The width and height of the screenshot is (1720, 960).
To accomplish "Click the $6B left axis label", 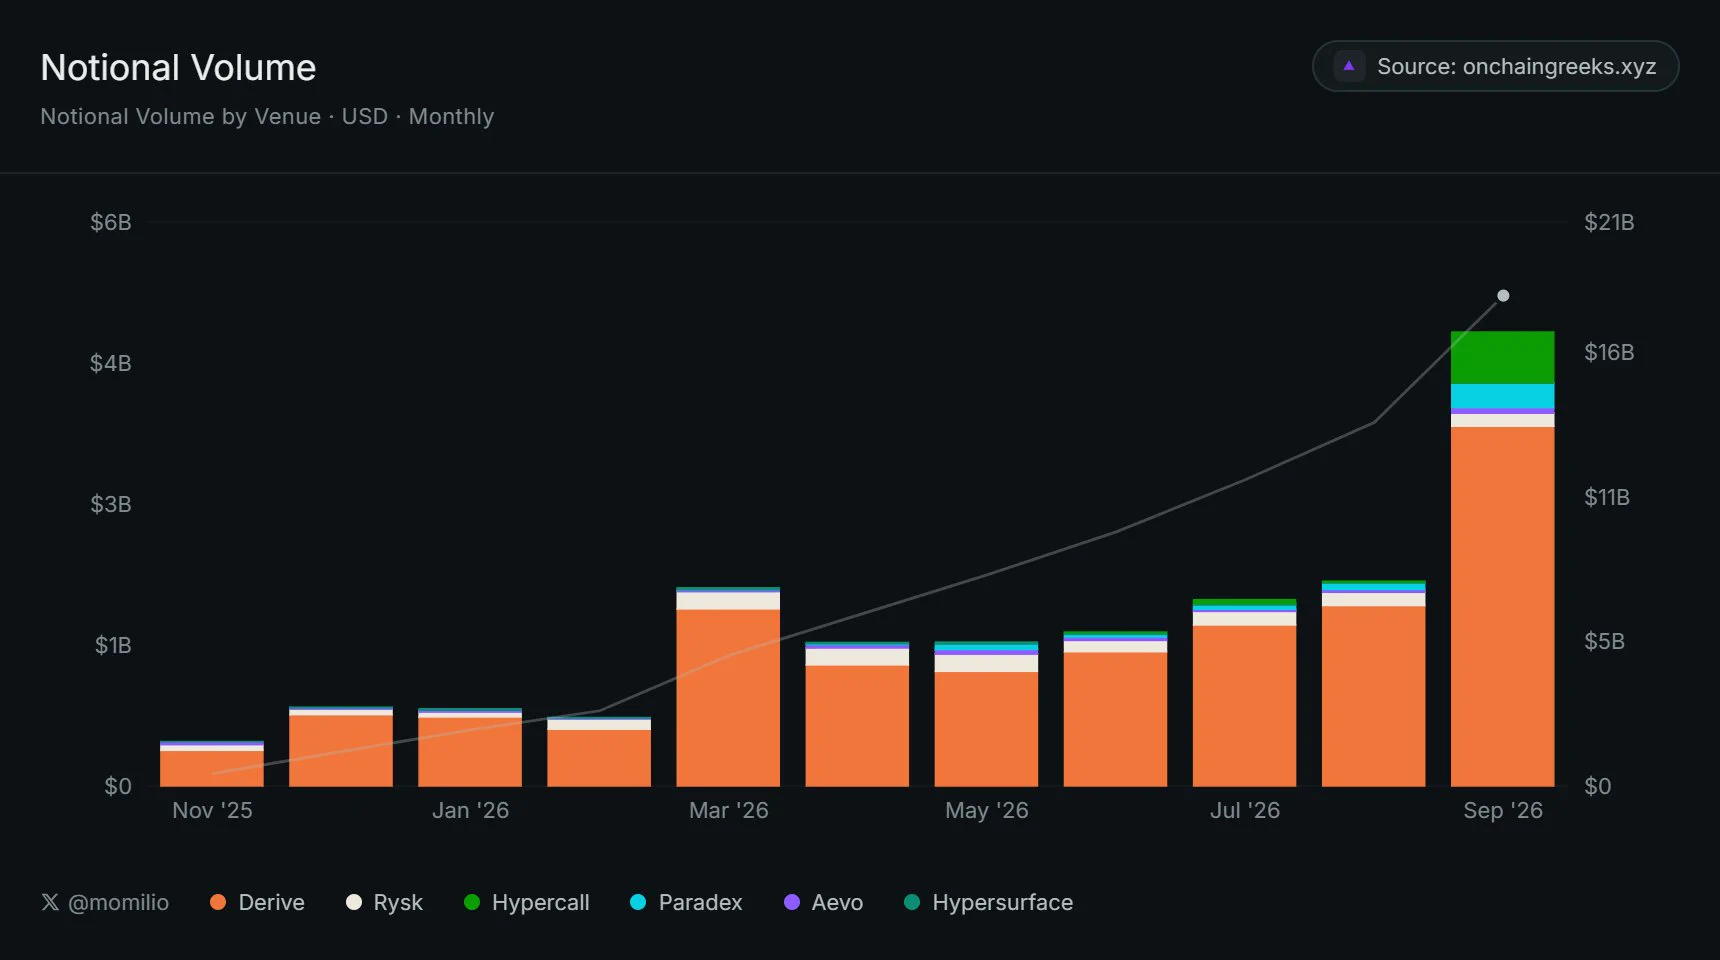I will [111, 222].
